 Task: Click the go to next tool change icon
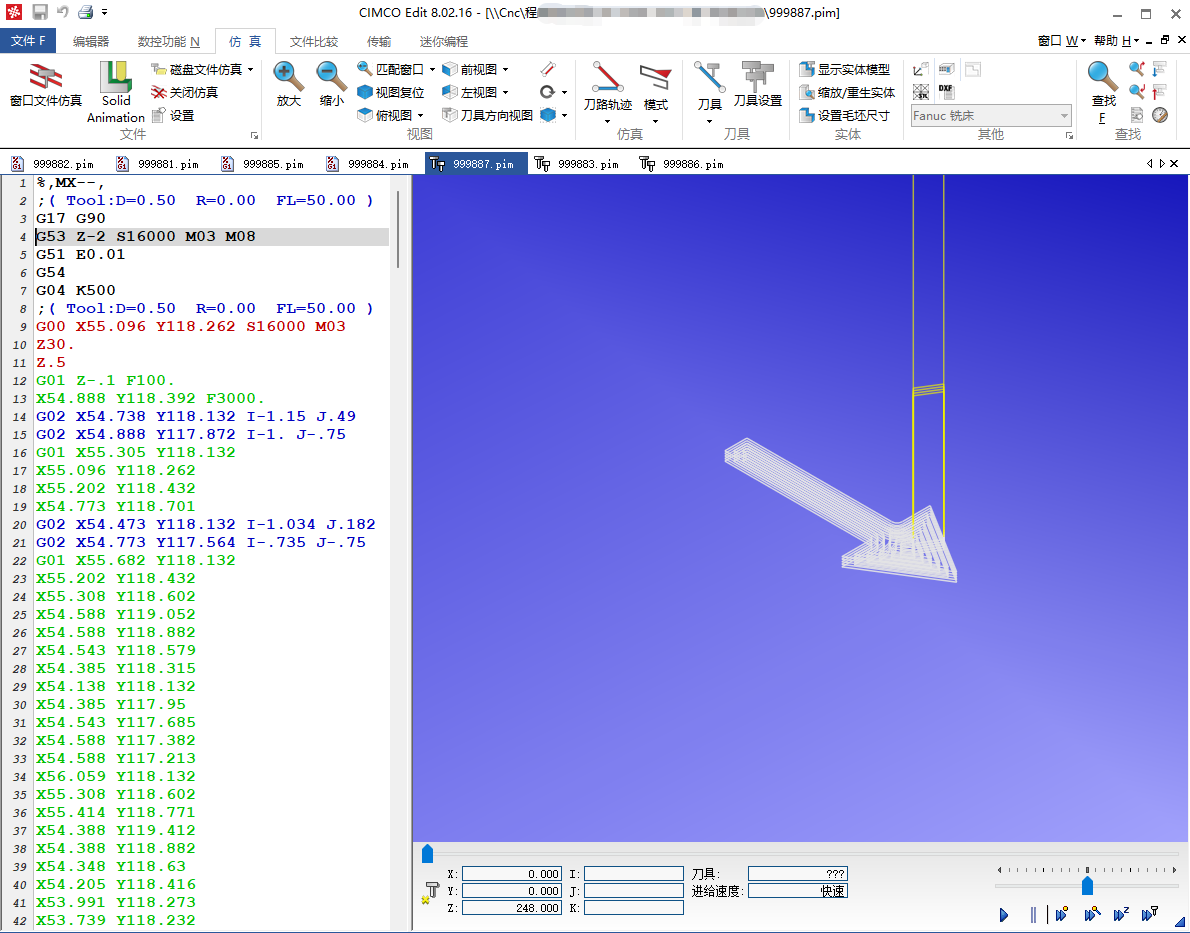coord(1160,69)
